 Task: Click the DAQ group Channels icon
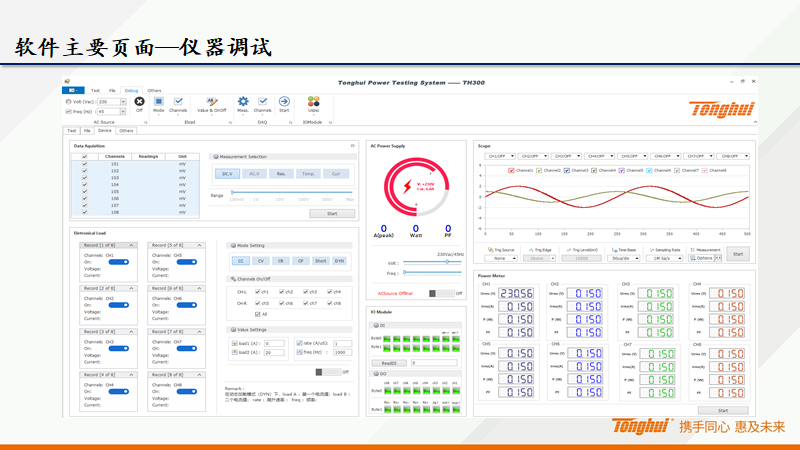(263, 102)
